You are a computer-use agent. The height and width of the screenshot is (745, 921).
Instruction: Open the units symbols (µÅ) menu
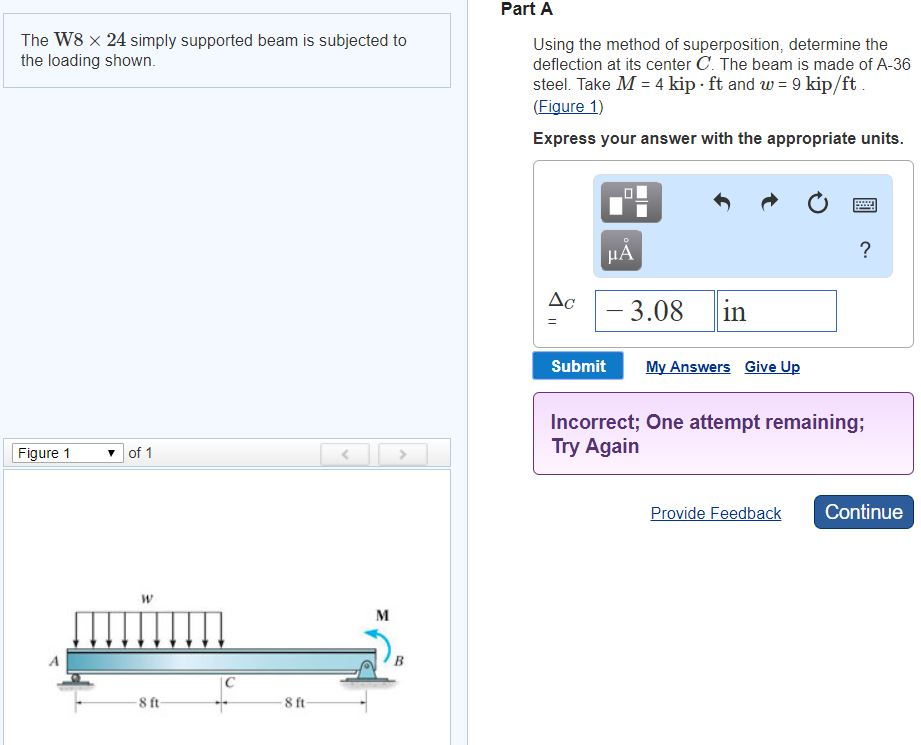coord(621,250)
